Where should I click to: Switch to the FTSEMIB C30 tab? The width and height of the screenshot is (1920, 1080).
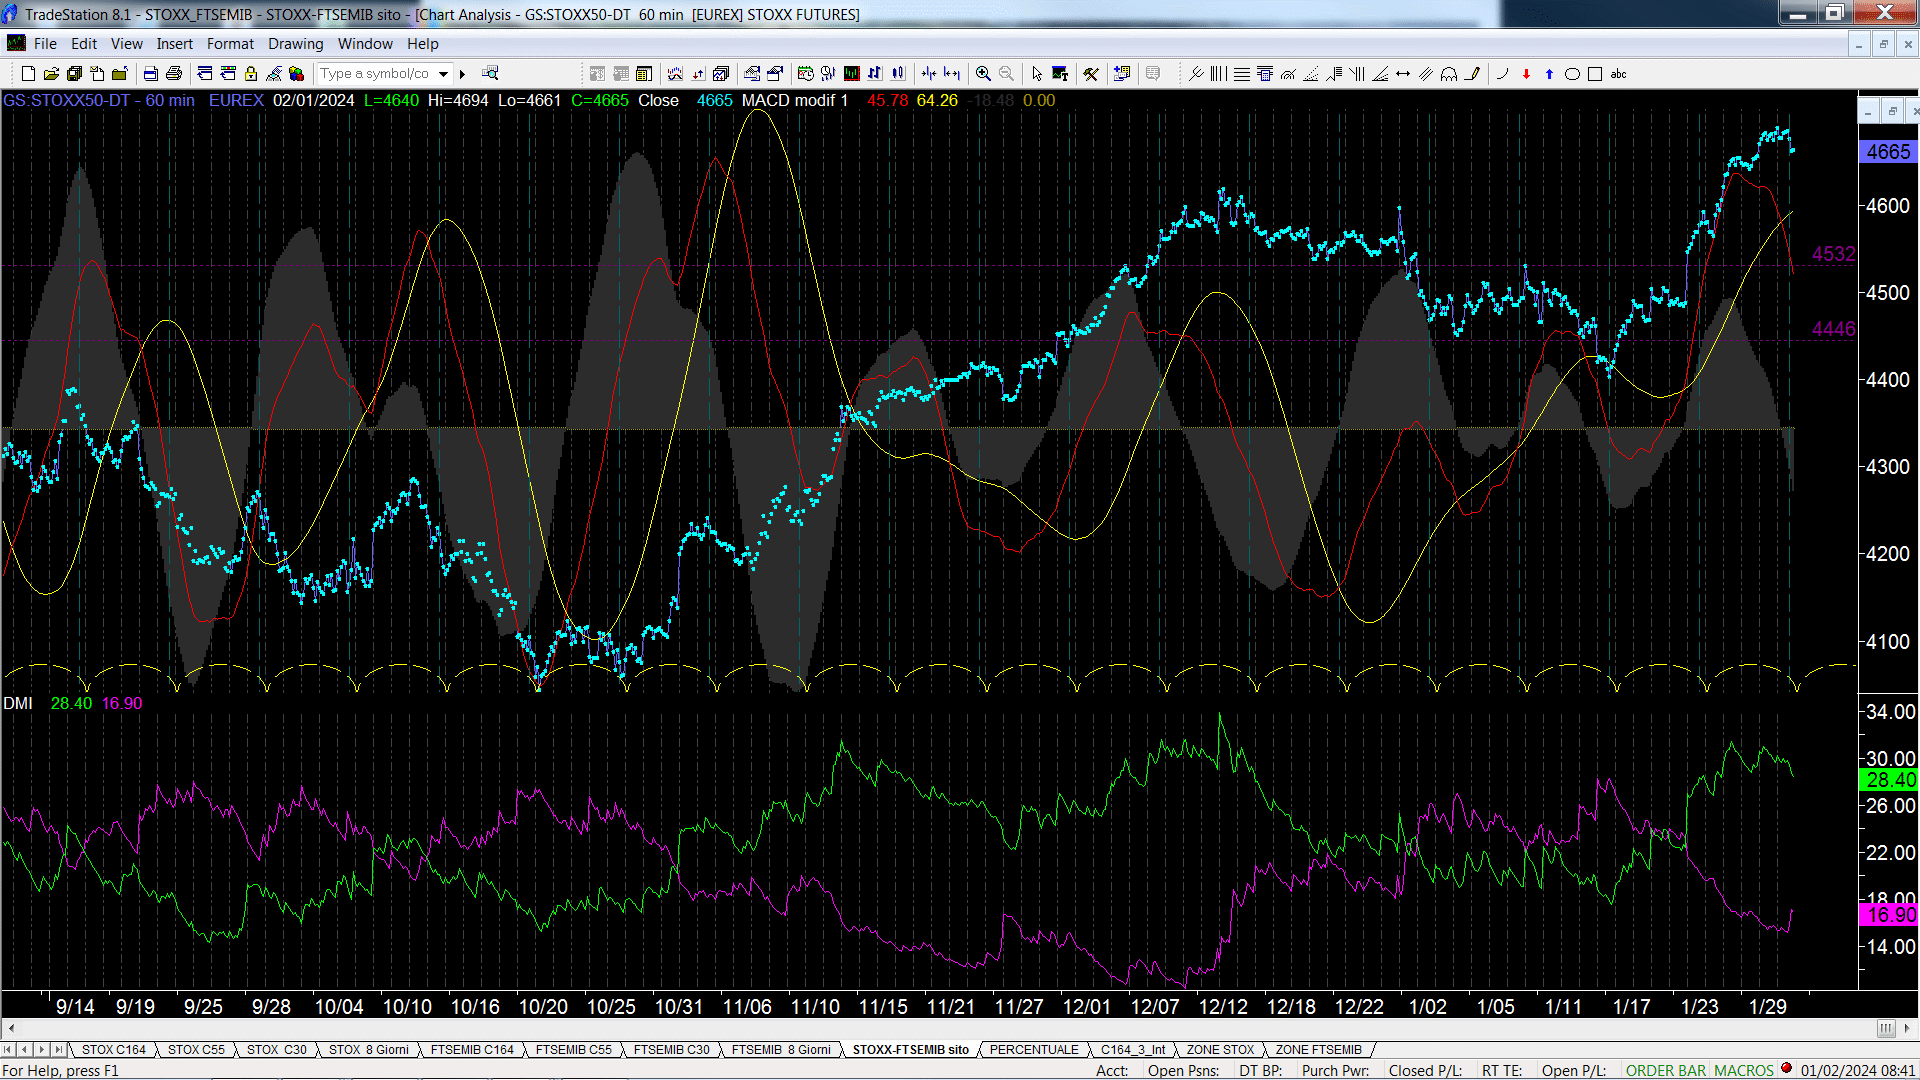point(672,1050)
